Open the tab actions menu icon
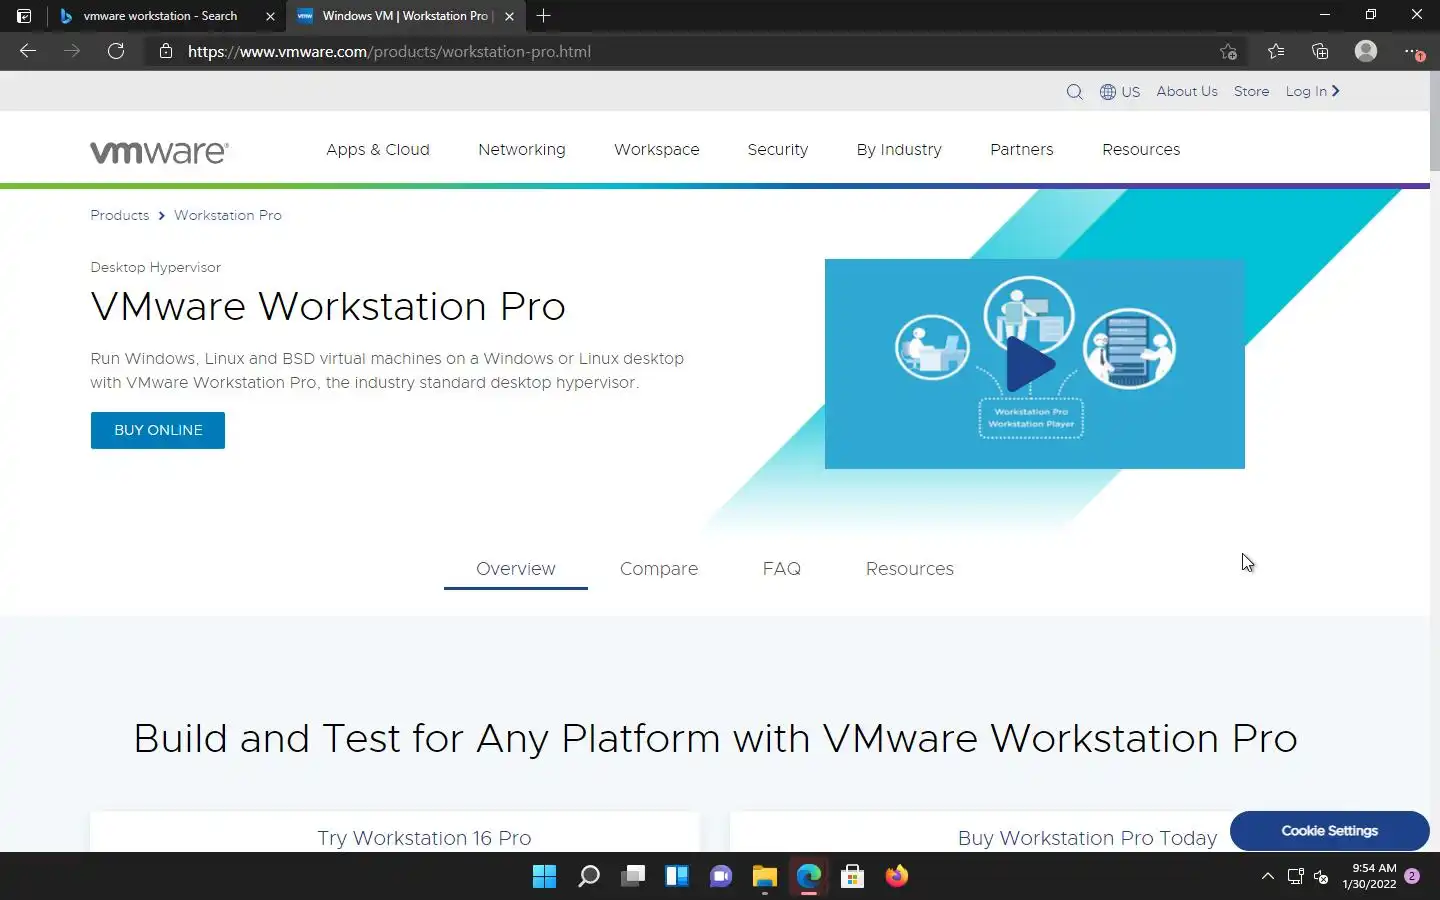1440x900 pixels. click(x=24, y=16)
